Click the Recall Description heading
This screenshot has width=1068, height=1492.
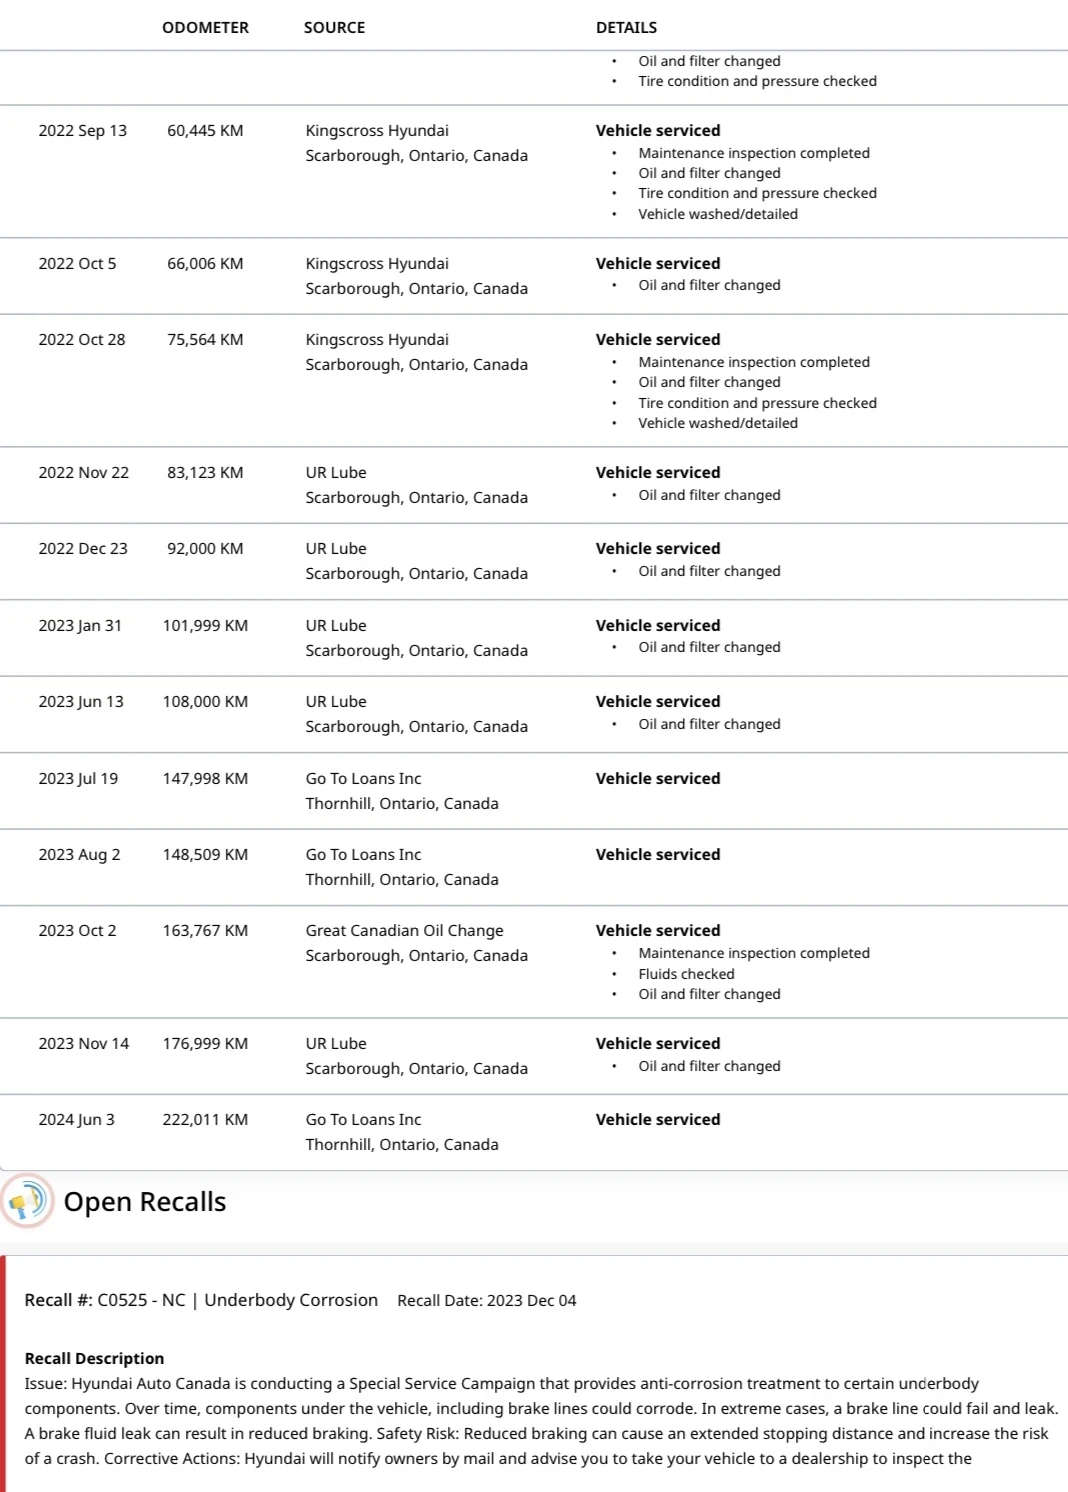tap(94, 1359)
